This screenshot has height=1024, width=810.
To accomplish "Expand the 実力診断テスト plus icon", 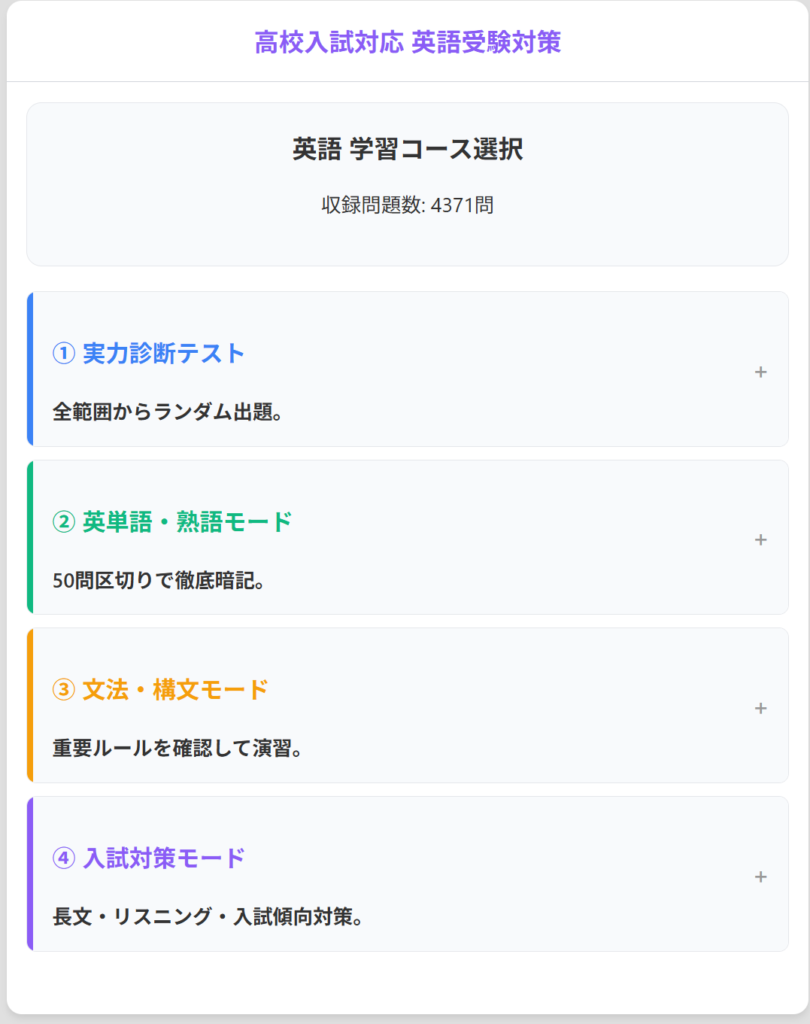I will click(760, 372).
